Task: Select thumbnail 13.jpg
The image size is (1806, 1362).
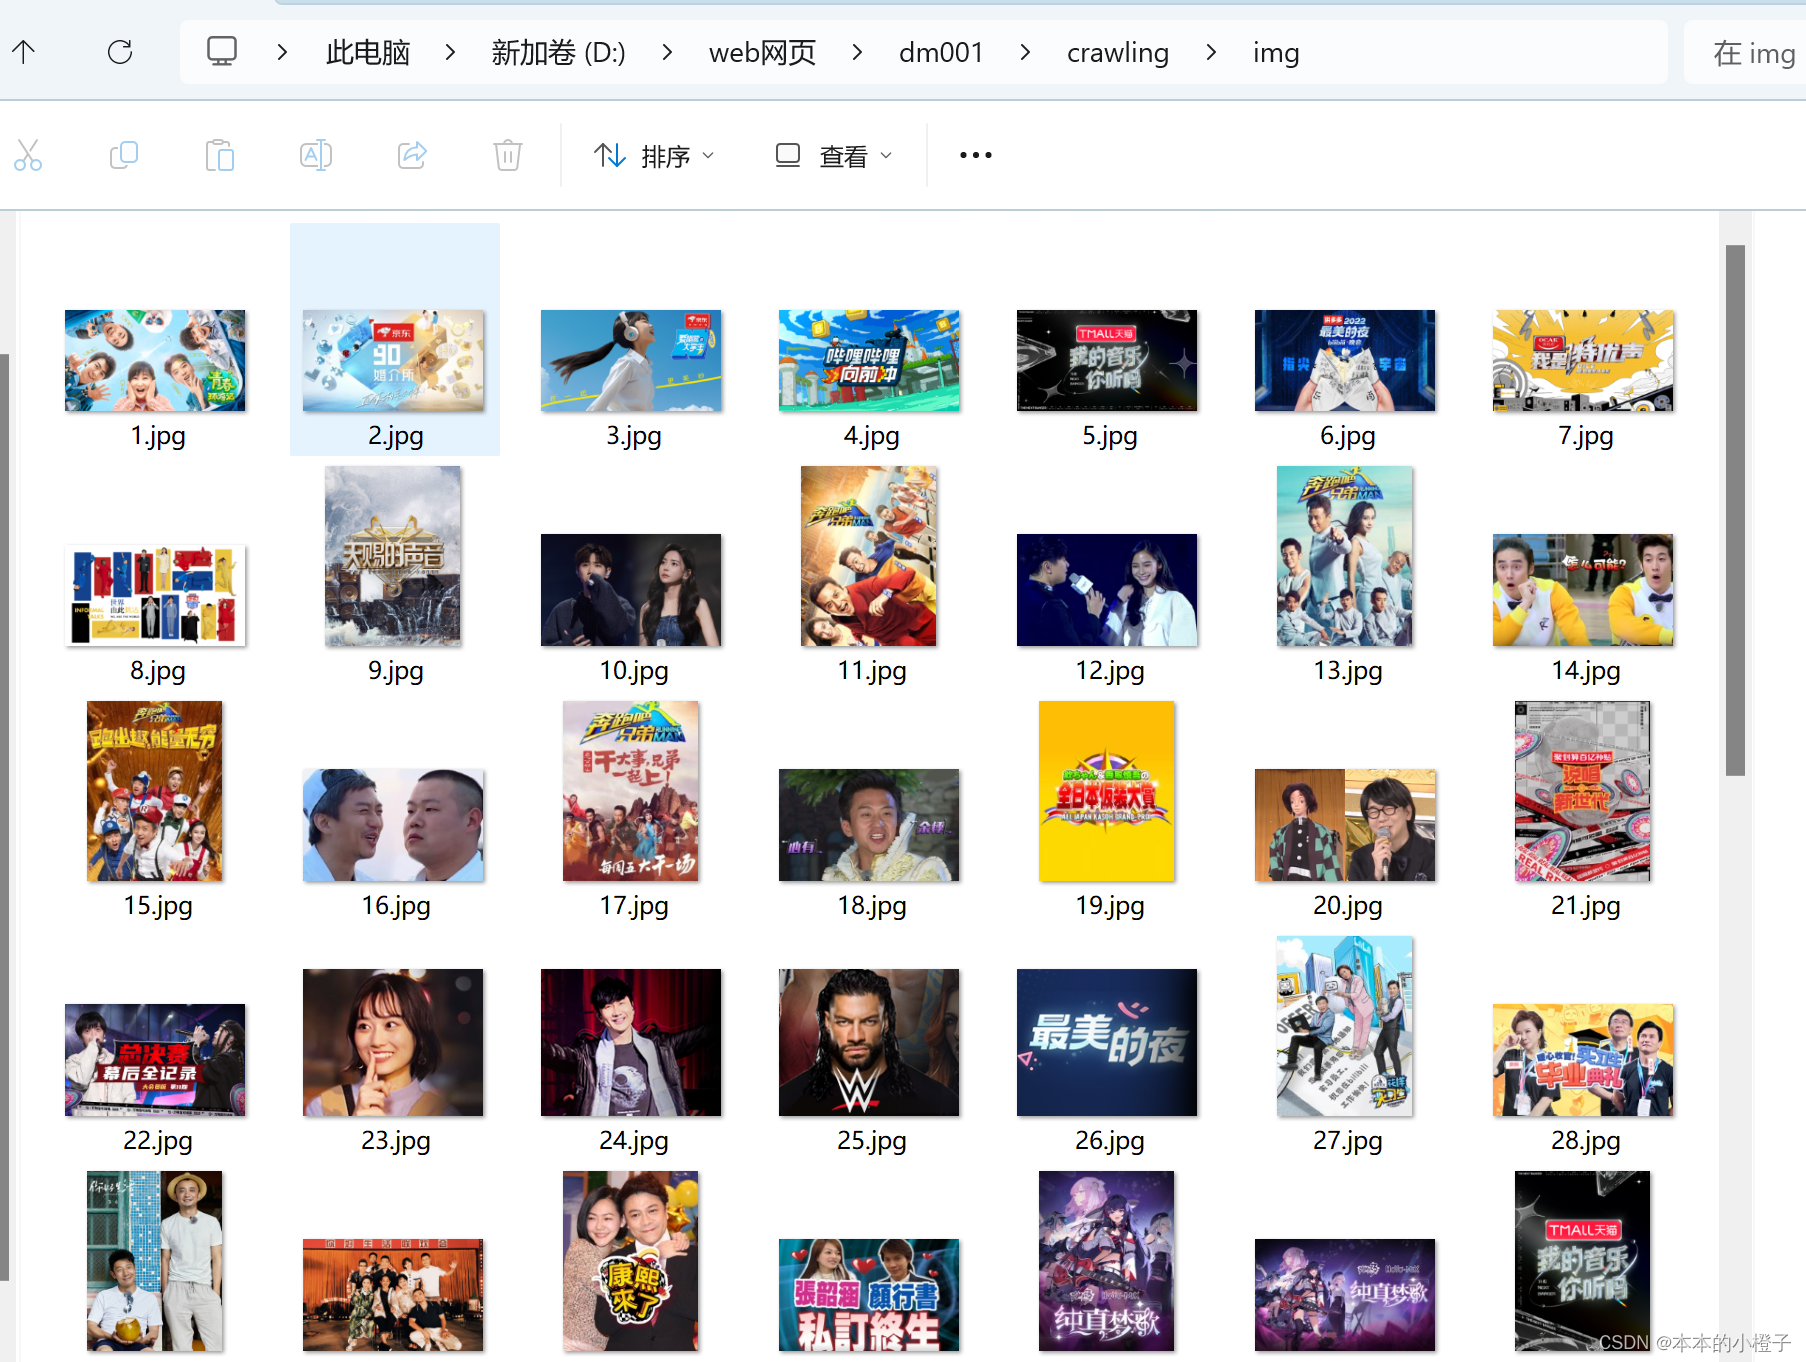Action: click(x=1345, y=556)
